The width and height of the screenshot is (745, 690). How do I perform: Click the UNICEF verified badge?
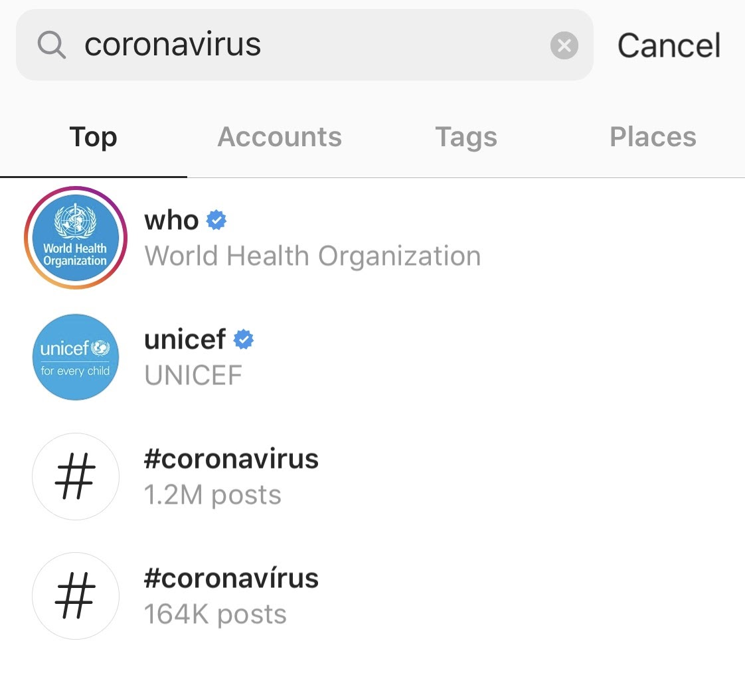(x=243, y=340)
